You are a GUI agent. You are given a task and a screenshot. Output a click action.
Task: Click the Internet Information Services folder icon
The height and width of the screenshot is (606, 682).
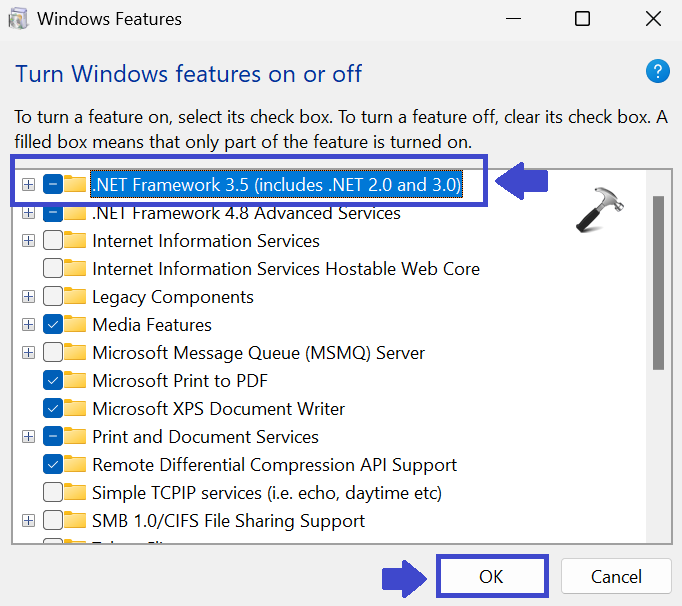[x=75, y=241]
